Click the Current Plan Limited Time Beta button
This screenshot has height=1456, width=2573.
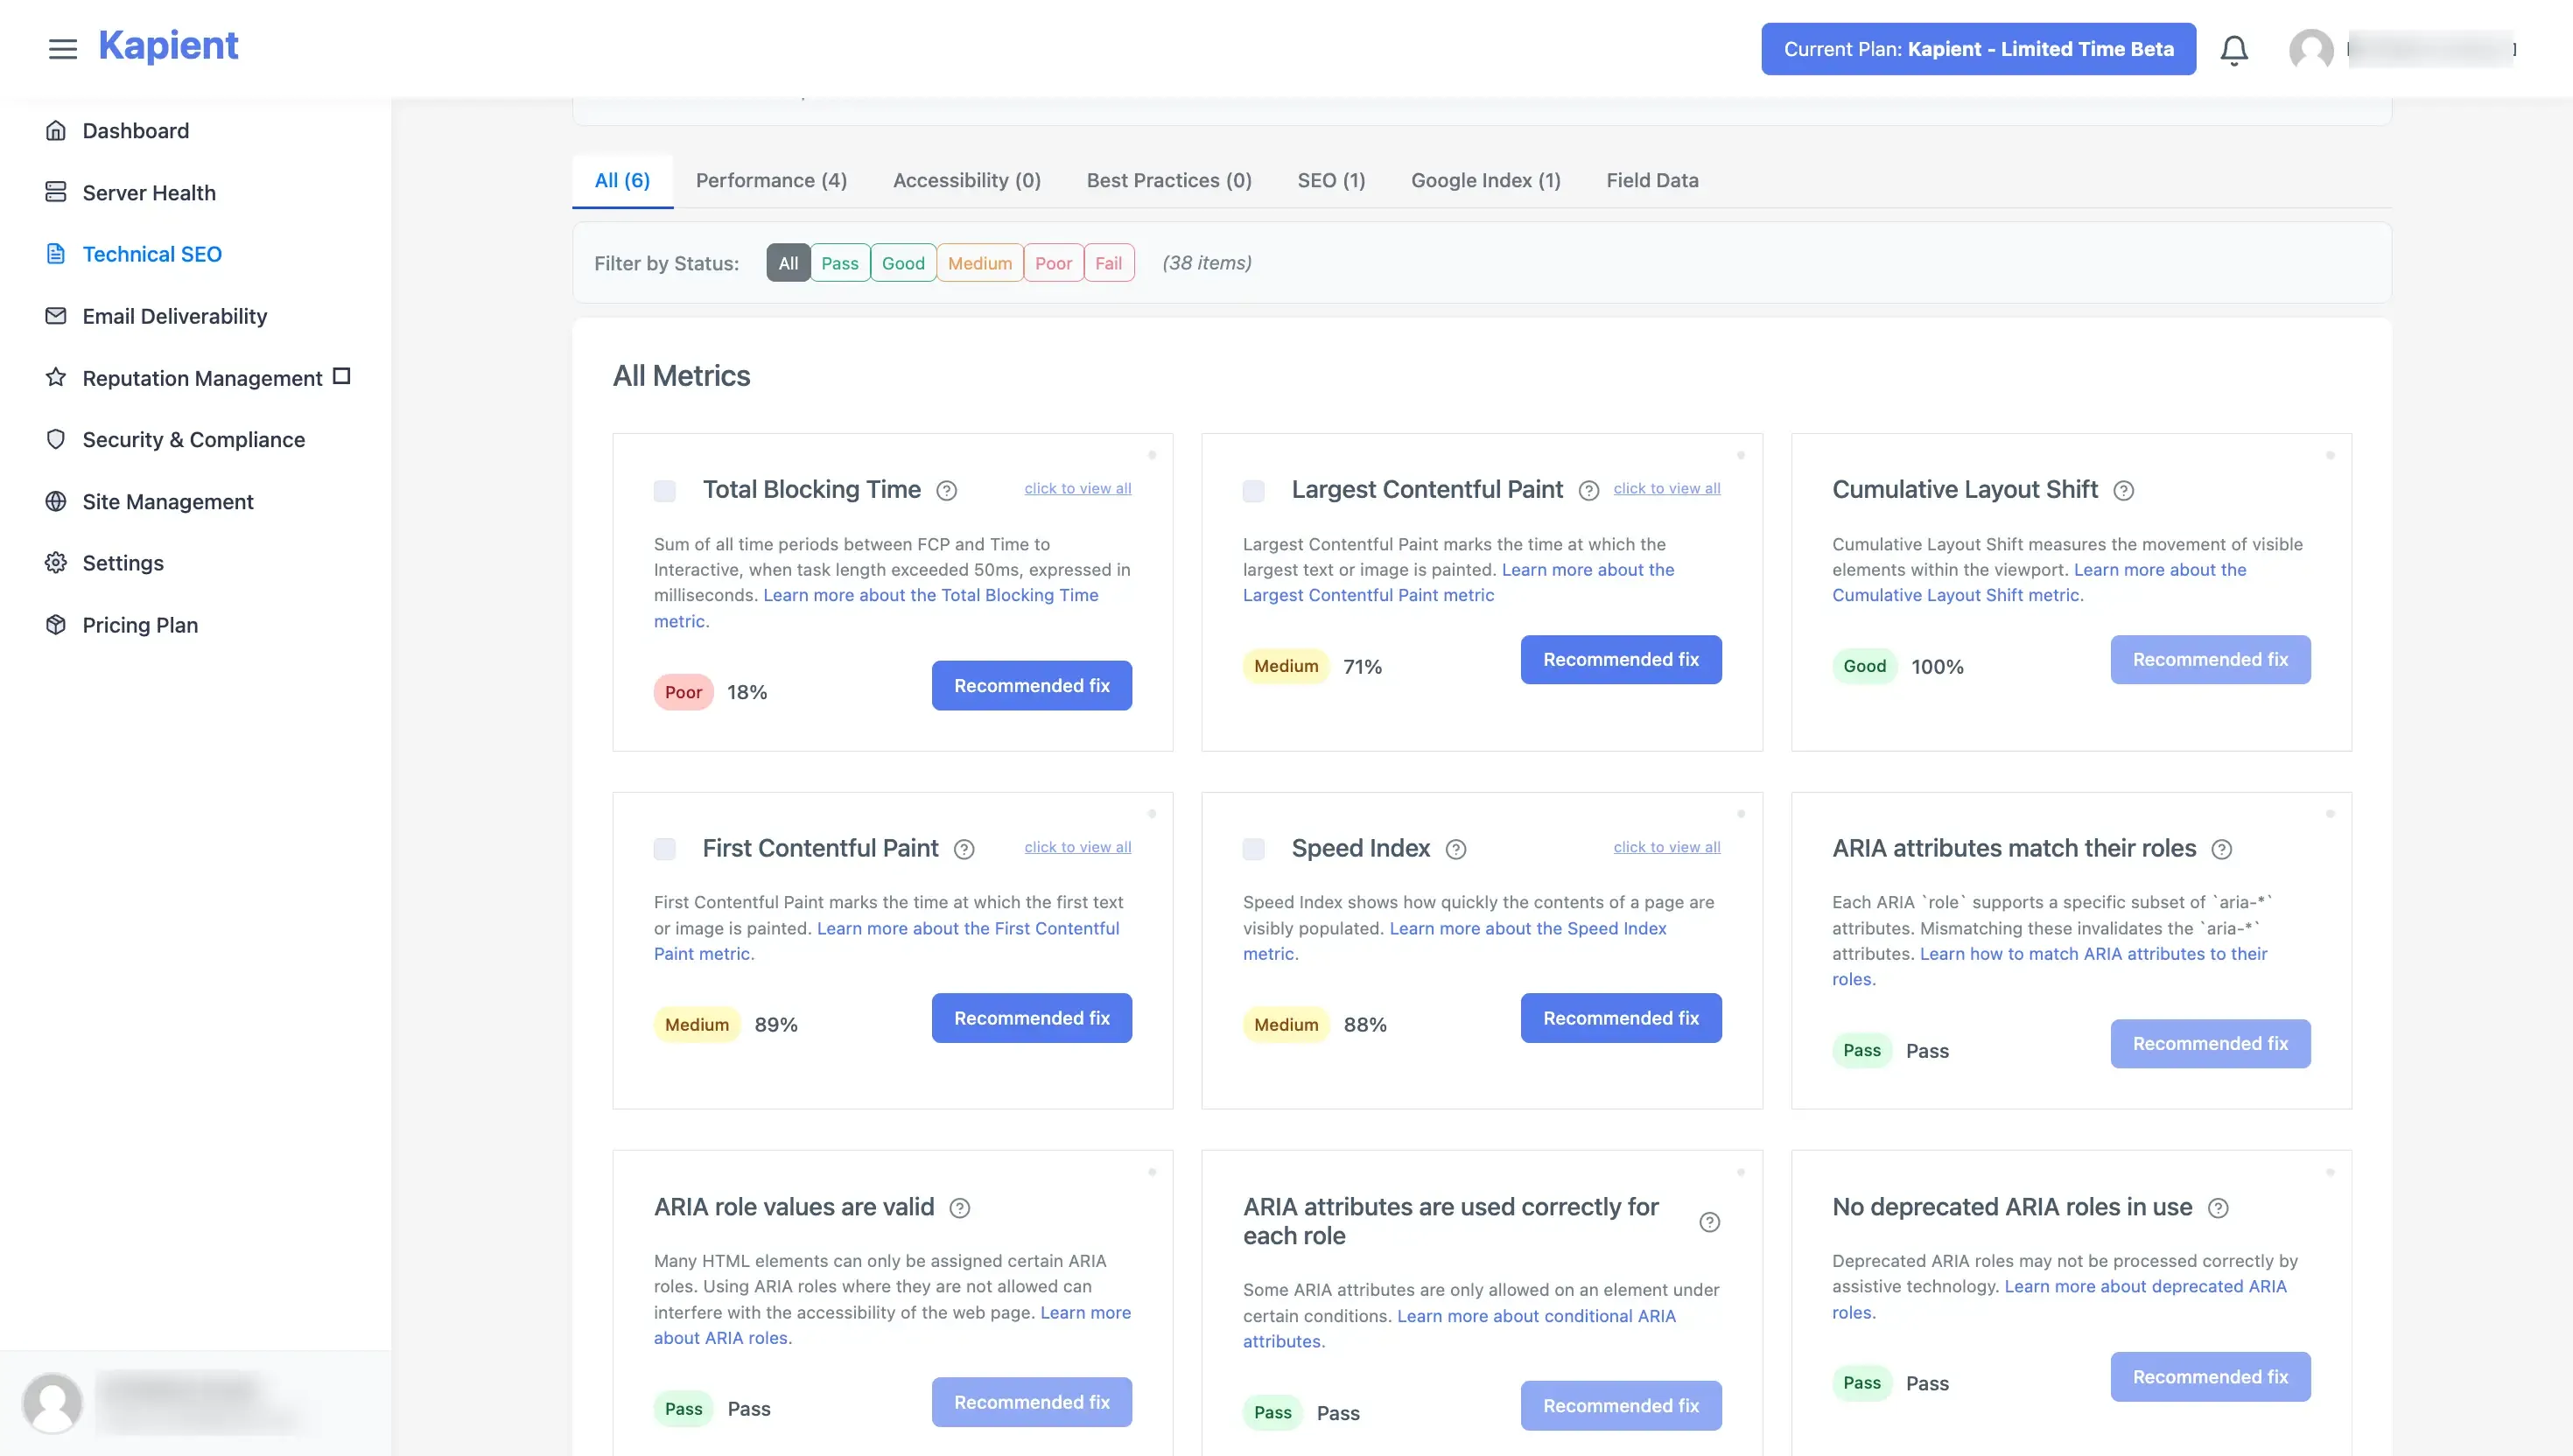[x=1978, y=49]
